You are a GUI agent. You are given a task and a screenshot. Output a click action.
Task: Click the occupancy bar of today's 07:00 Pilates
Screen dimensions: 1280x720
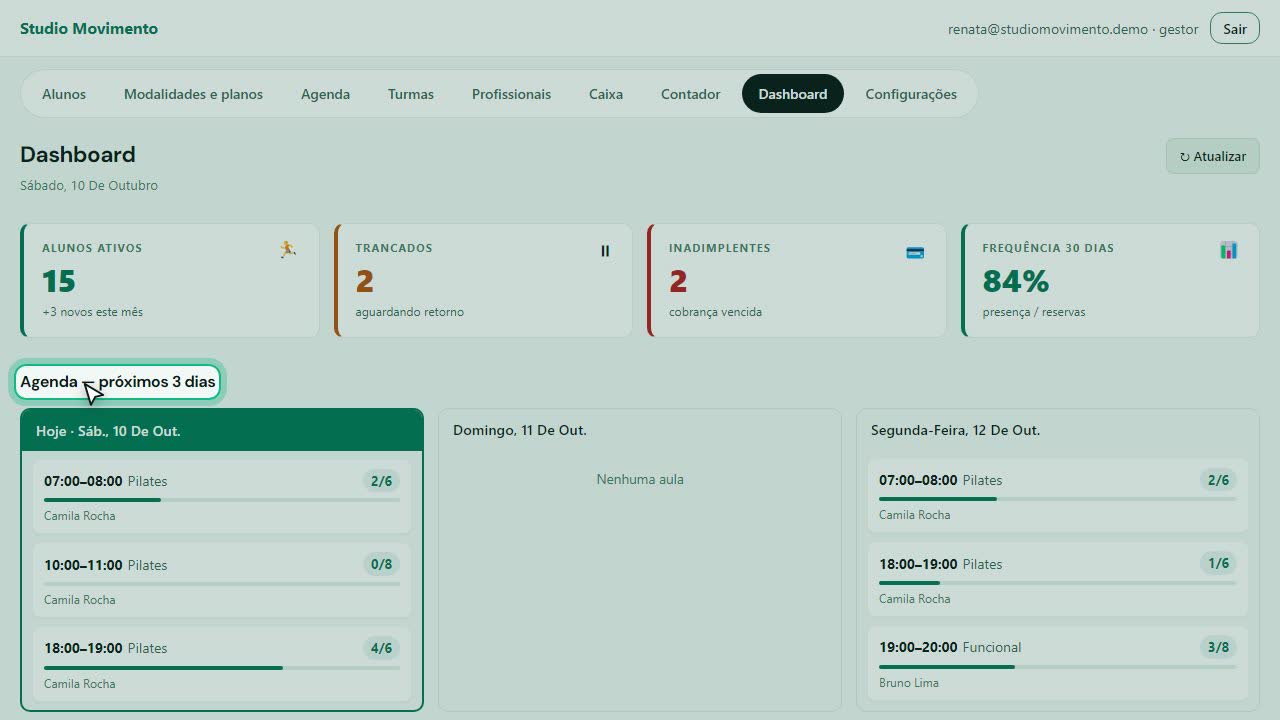click(221, 499)
